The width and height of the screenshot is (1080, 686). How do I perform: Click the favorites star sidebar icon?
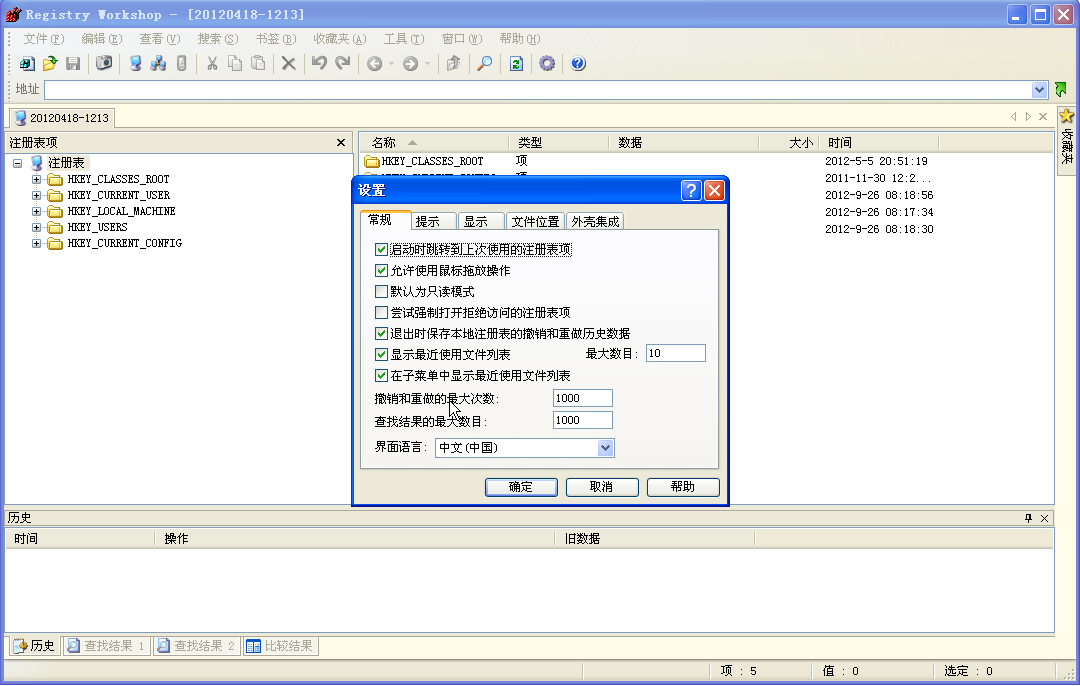(x=1066, y=116)
